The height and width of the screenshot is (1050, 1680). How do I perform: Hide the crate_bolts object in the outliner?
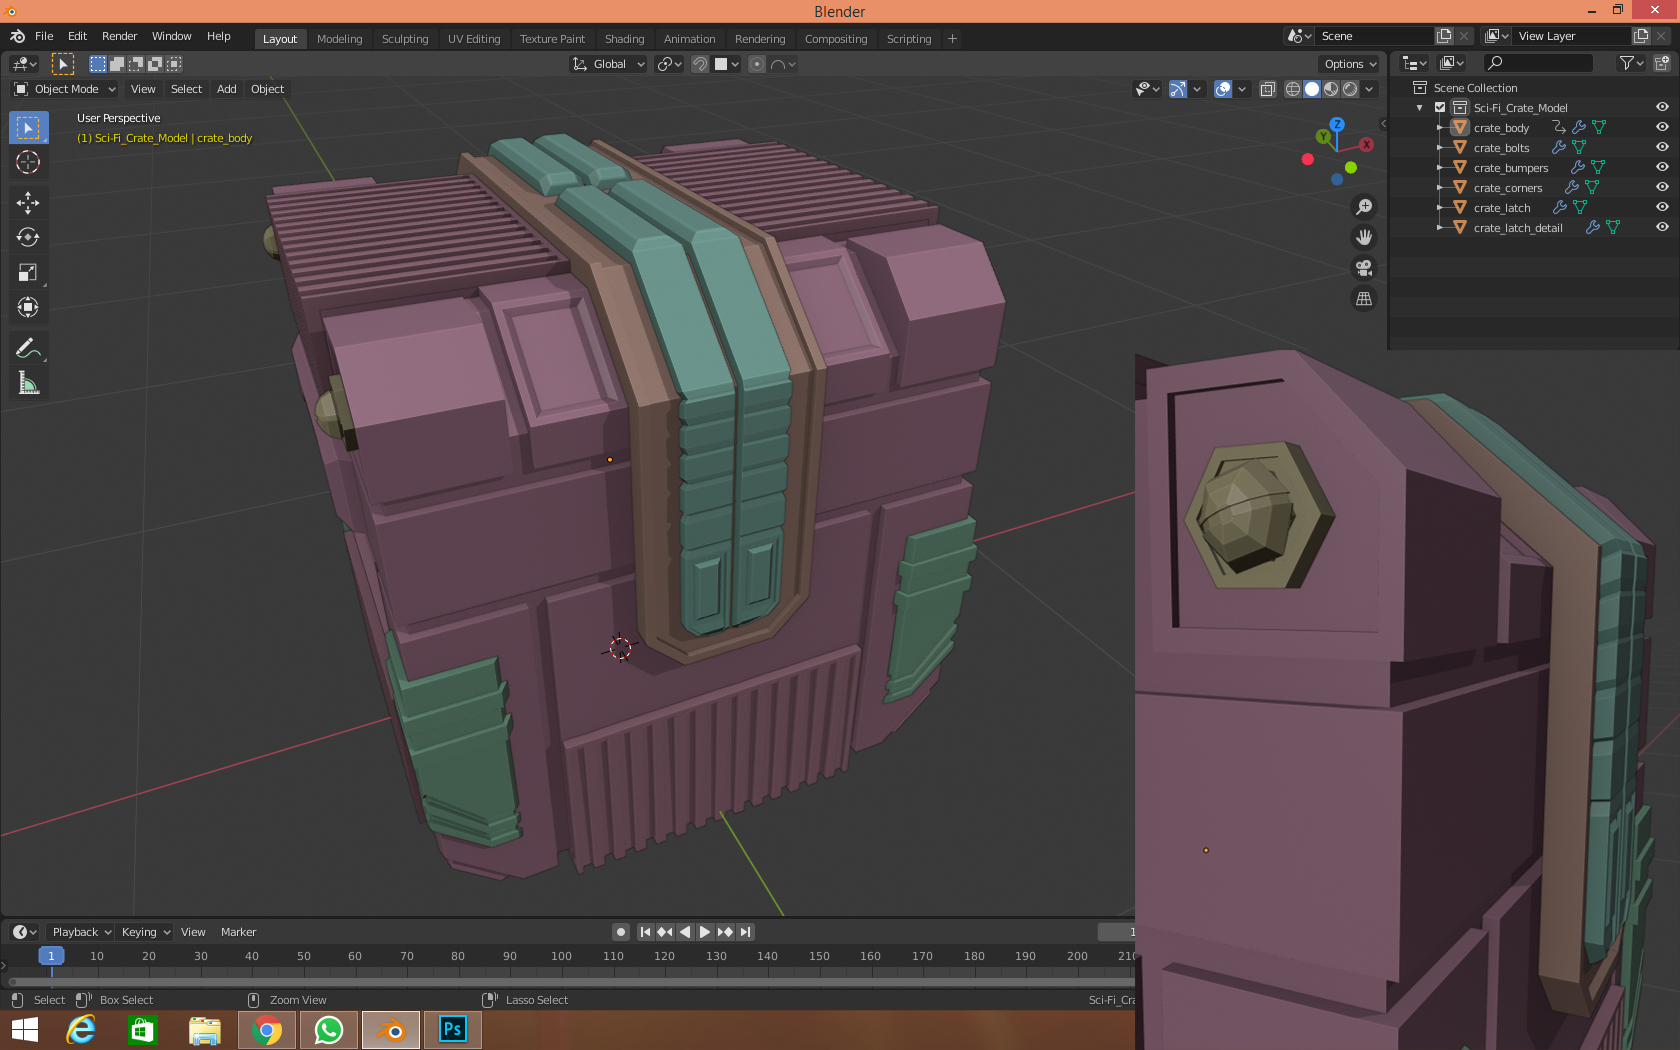point(1661,147)
